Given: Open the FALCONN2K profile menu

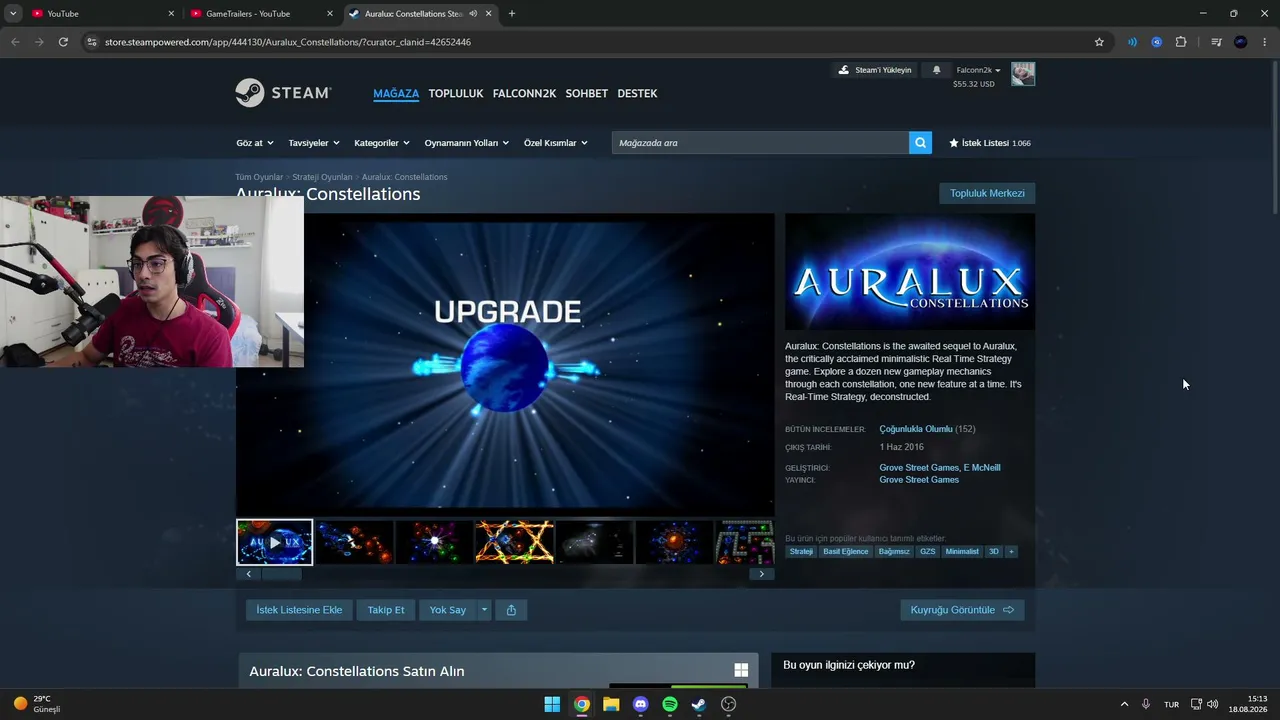Looking at the screenshot, I should click(524, 93).
